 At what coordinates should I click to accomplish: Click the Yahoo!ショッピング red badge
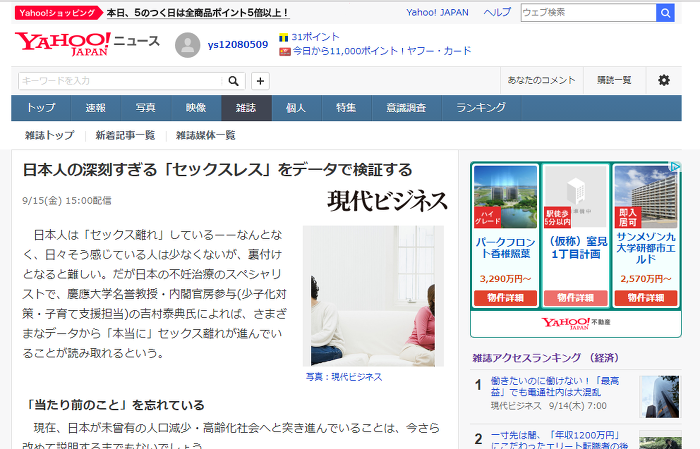pyautogui.click(x=57, y=13)
